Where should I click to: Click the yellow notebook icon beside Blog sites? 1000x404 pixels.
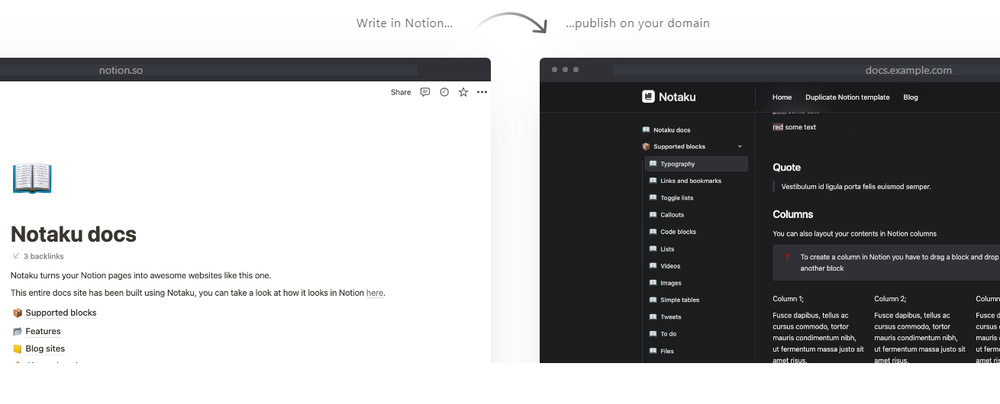pos(17,348)
